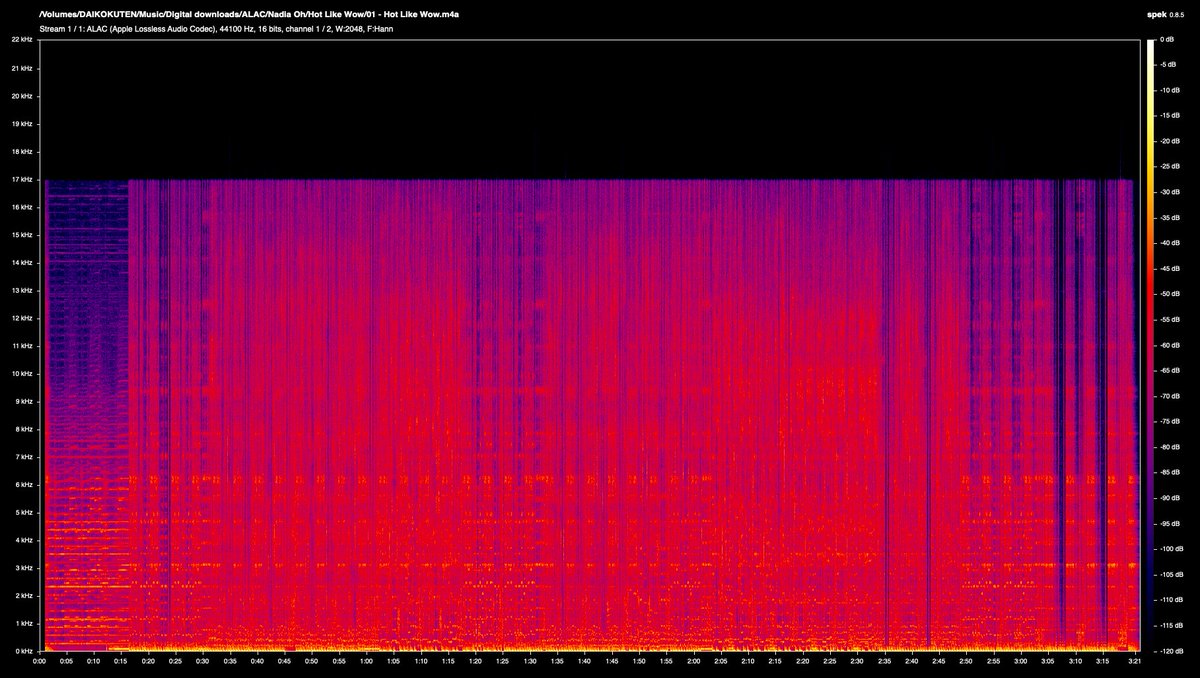Click the 1:15 time axis label

449,662
